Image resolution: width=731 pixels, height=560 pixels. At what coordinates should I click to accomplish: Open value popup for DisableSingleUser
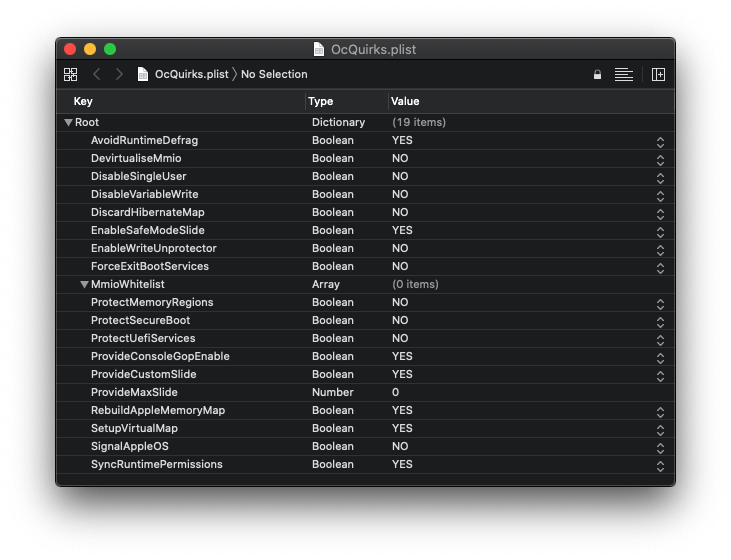coord(660,178)
